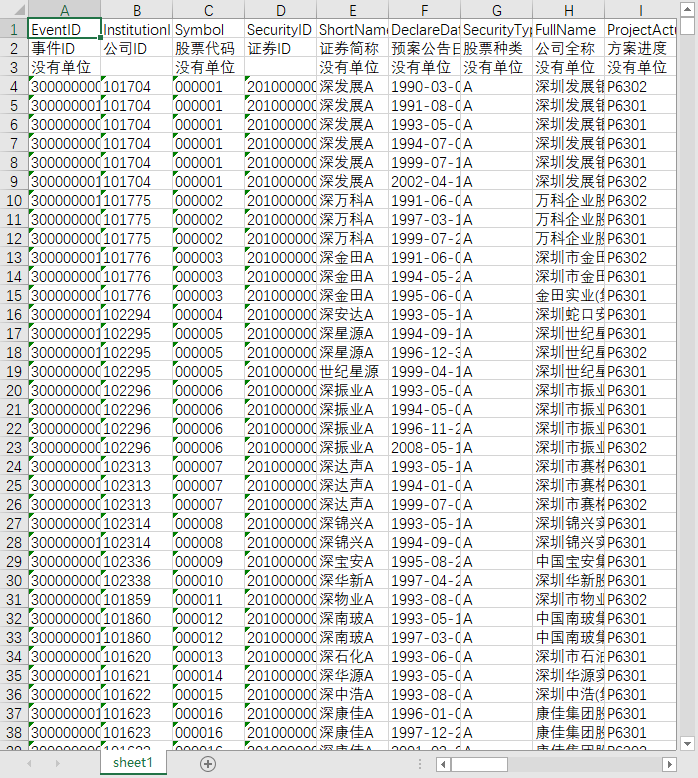Select 1995-08-2 date cell in row 29
The image size is (698, 778).
425,562
